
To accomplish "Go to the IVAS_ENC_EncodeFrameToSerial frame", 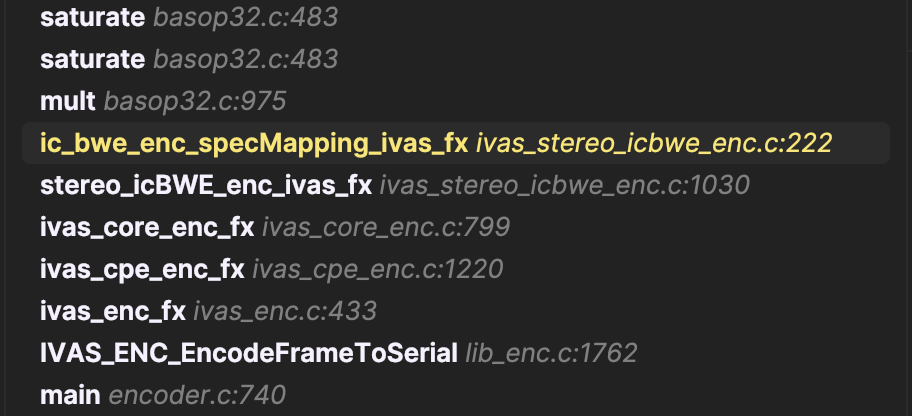I will click(x=249, y=353).
